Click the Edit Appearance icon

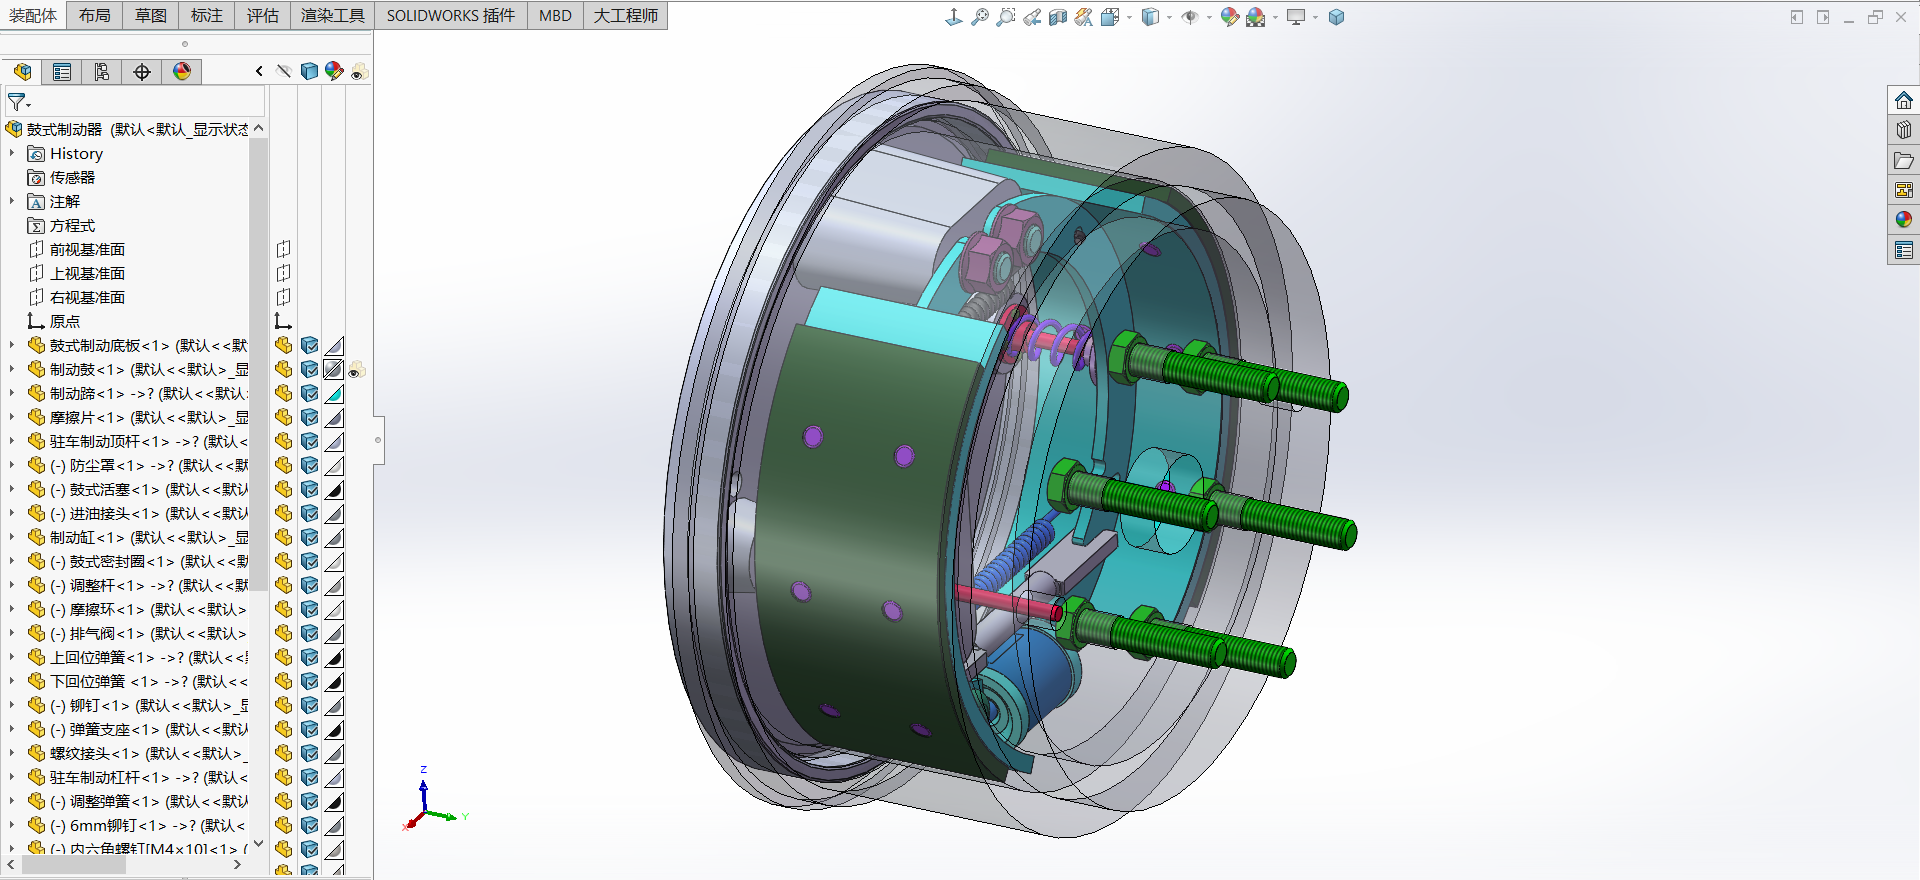1230,17
